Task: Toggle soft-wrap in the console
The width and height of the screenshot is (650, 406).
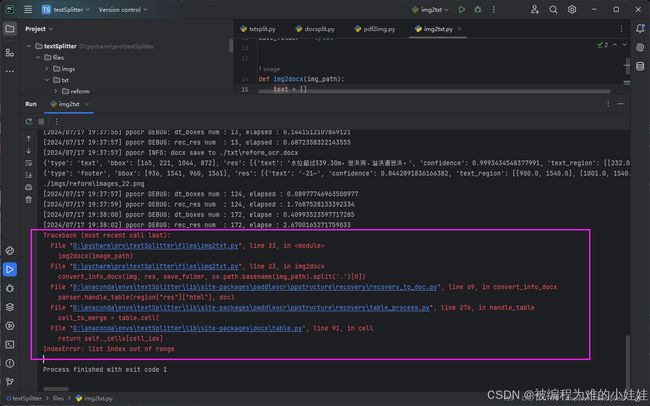Action: pyautogui.click(x=29, y=163)
